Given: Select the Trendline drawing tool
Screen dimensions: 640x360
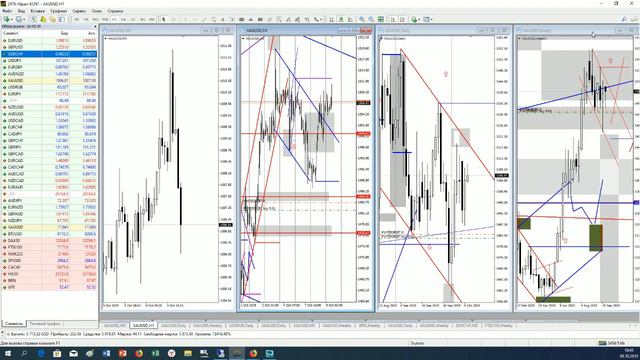Looking at the screenshot, I should pyautogui.click(x=204, y=19).
